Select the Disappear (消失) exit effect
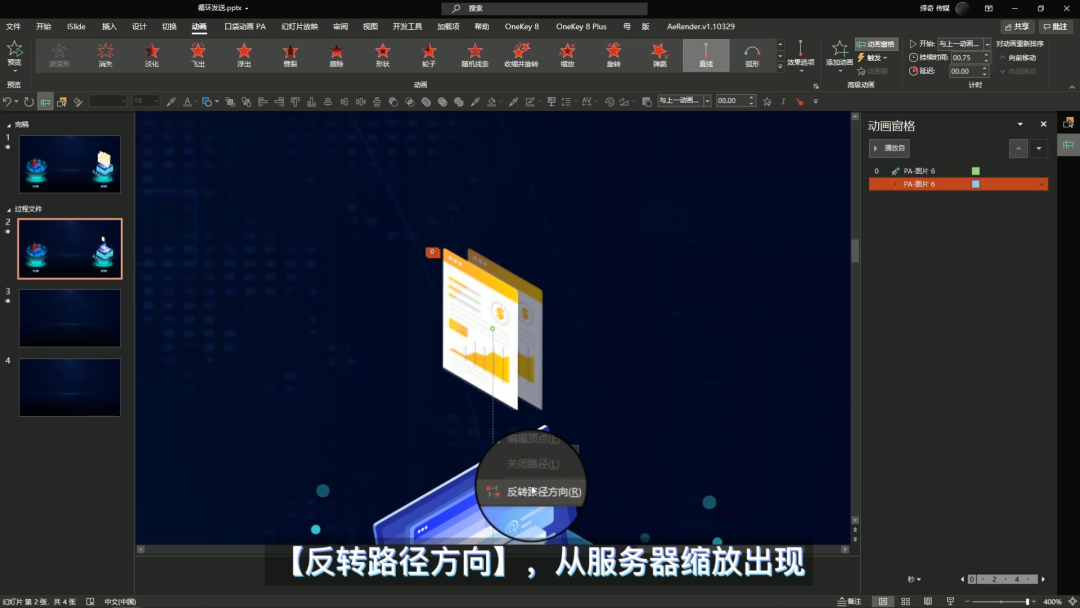 point(105,55)
